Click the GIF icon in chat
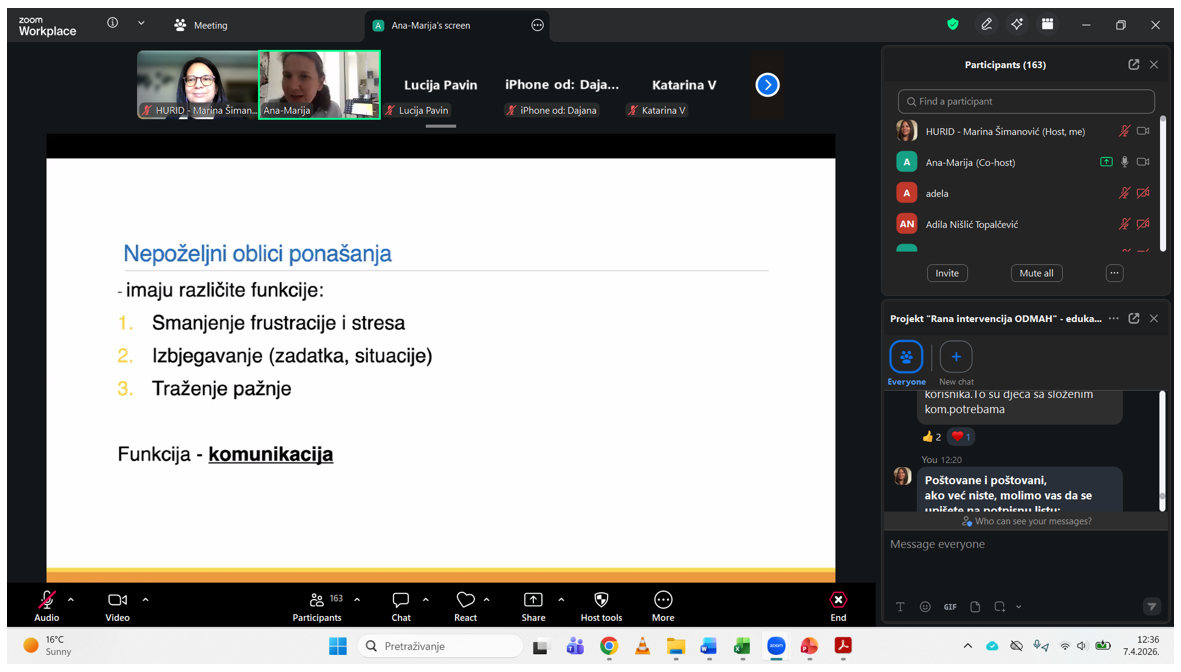The height and width of the screenshot is (672, 1181). pos(950,607)
